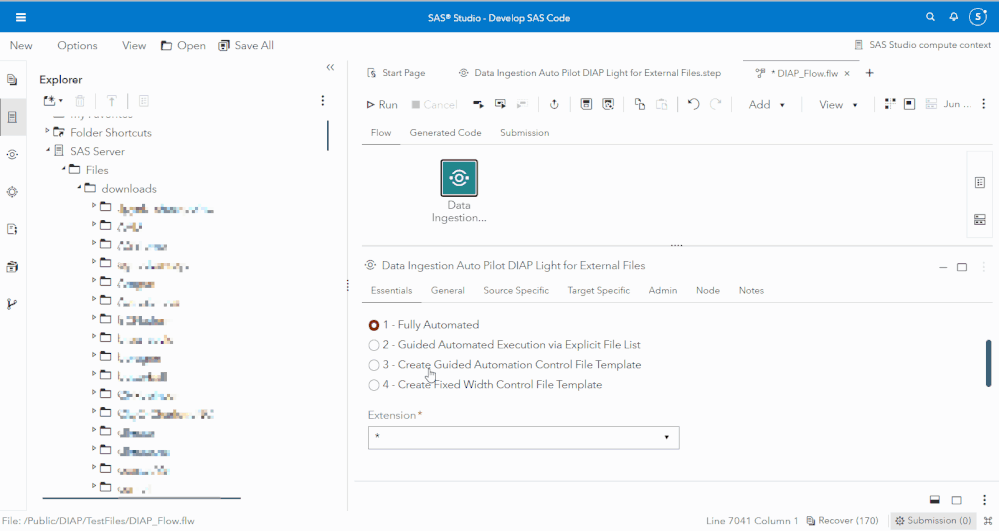Open the lower icon on the canvas right edge
Image resolution: width=999 pixels, height=531 pixels.
[x=980, y=220]
